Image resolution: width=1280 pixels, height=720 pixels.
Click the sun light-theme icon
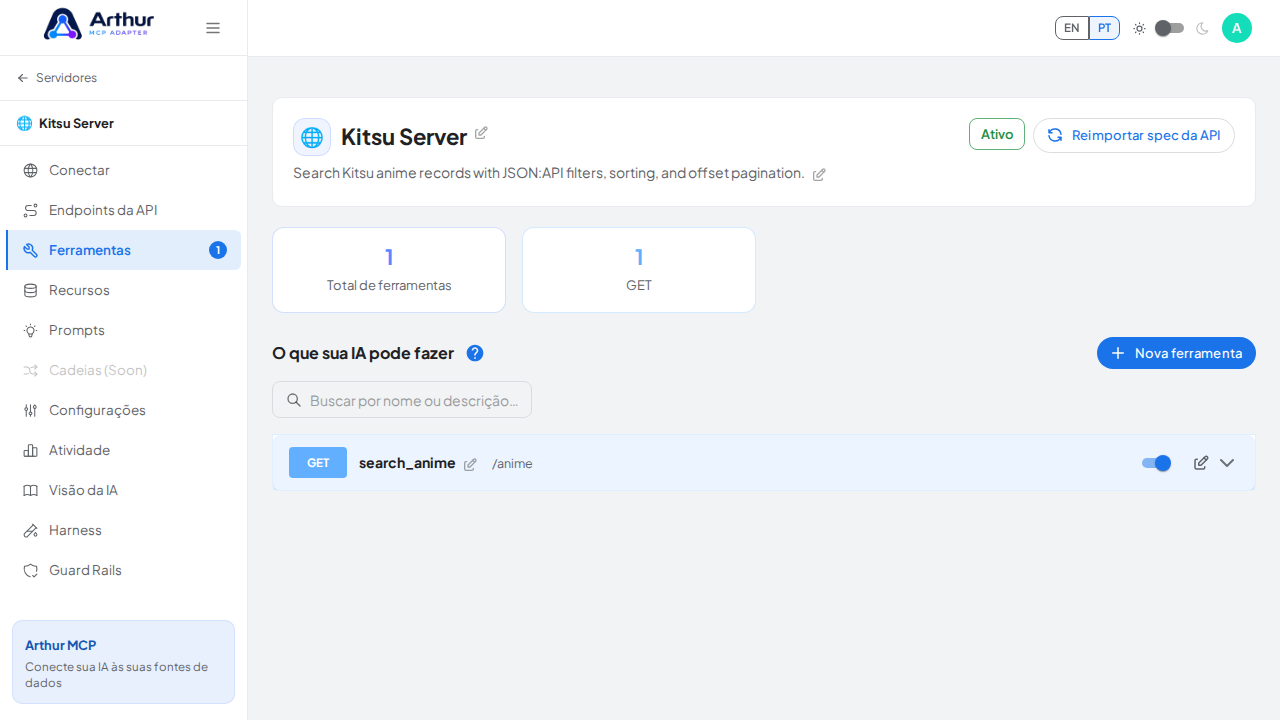1139,28
